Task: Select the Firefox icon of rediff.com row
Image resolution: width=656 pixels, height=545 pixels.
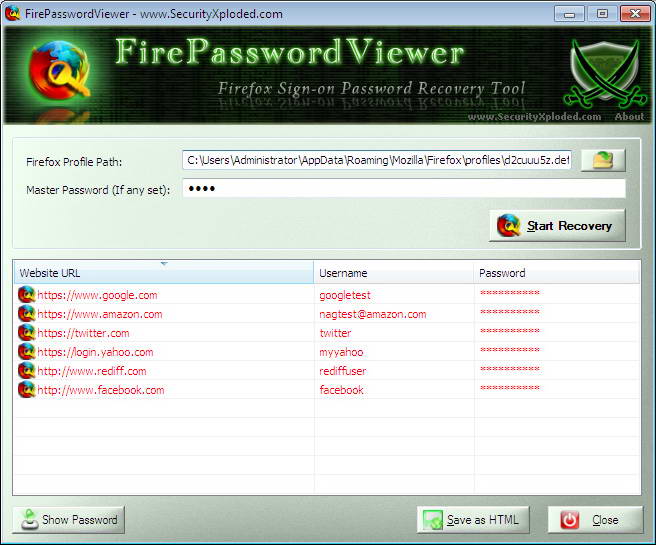Action: point(27,371)
